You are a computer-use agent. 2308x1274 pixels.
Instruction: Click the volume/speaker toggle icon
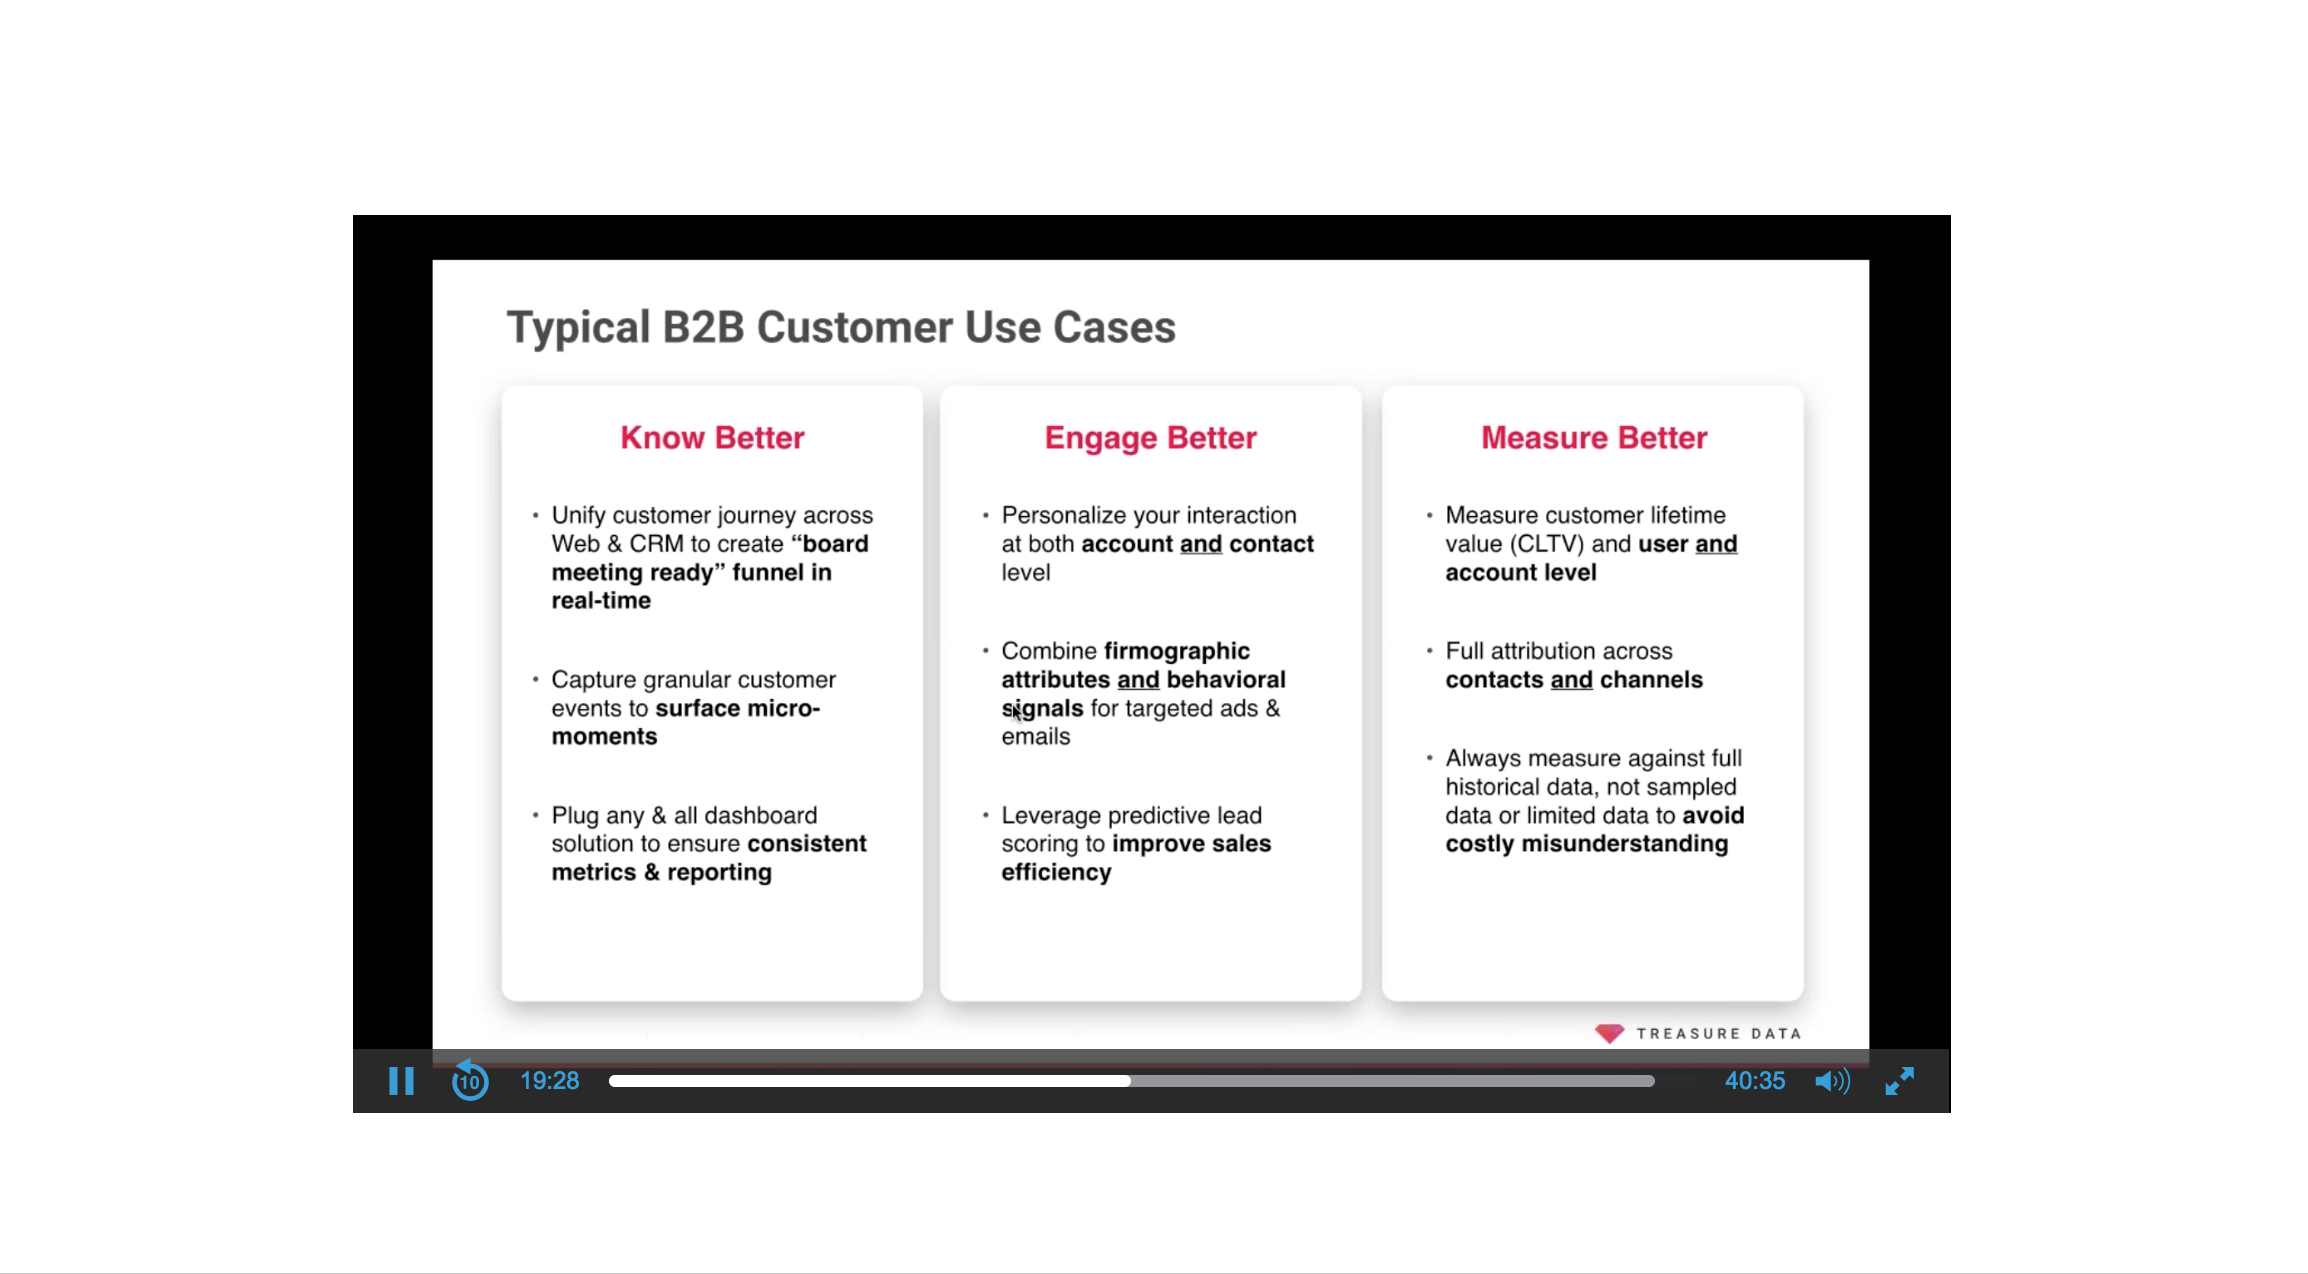pyautogui.click(x=1834, y=1081)
